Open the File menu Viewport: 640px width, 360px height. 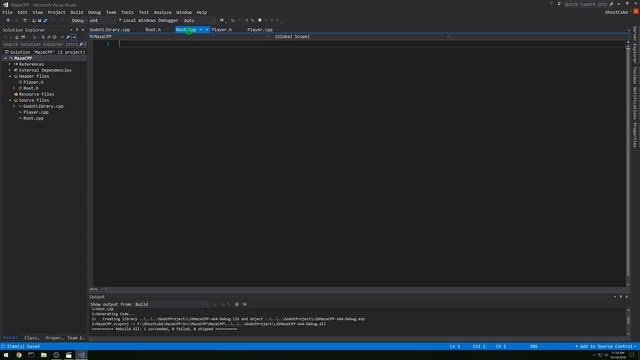7,12
